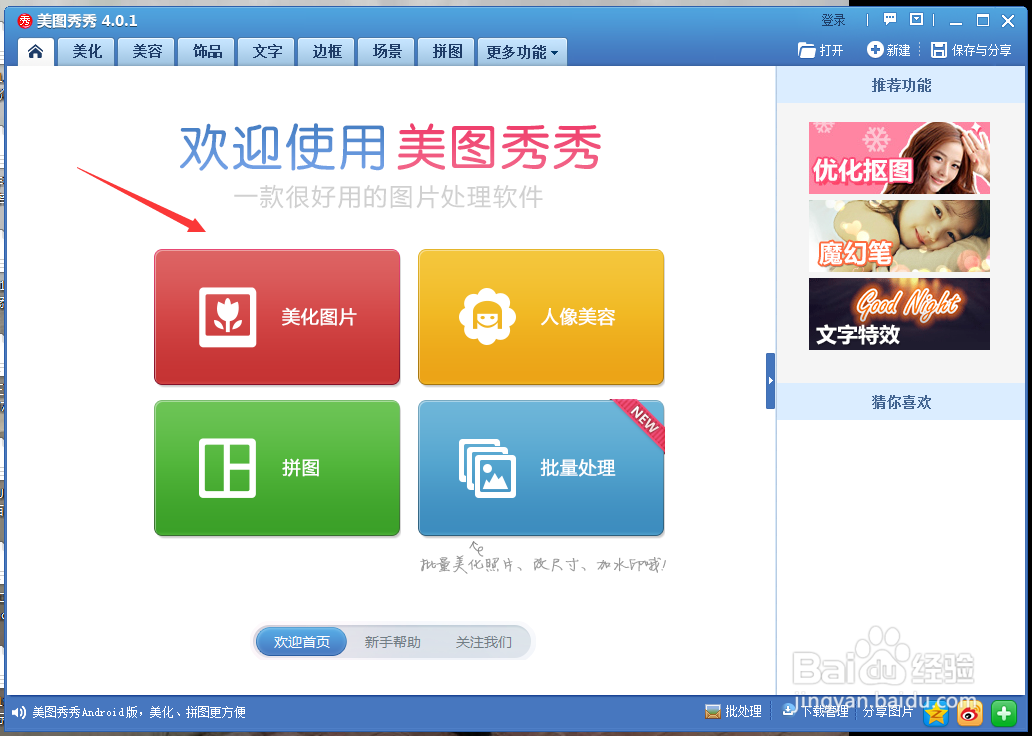Click the 推荐功能 panel header

pos(901,85)
